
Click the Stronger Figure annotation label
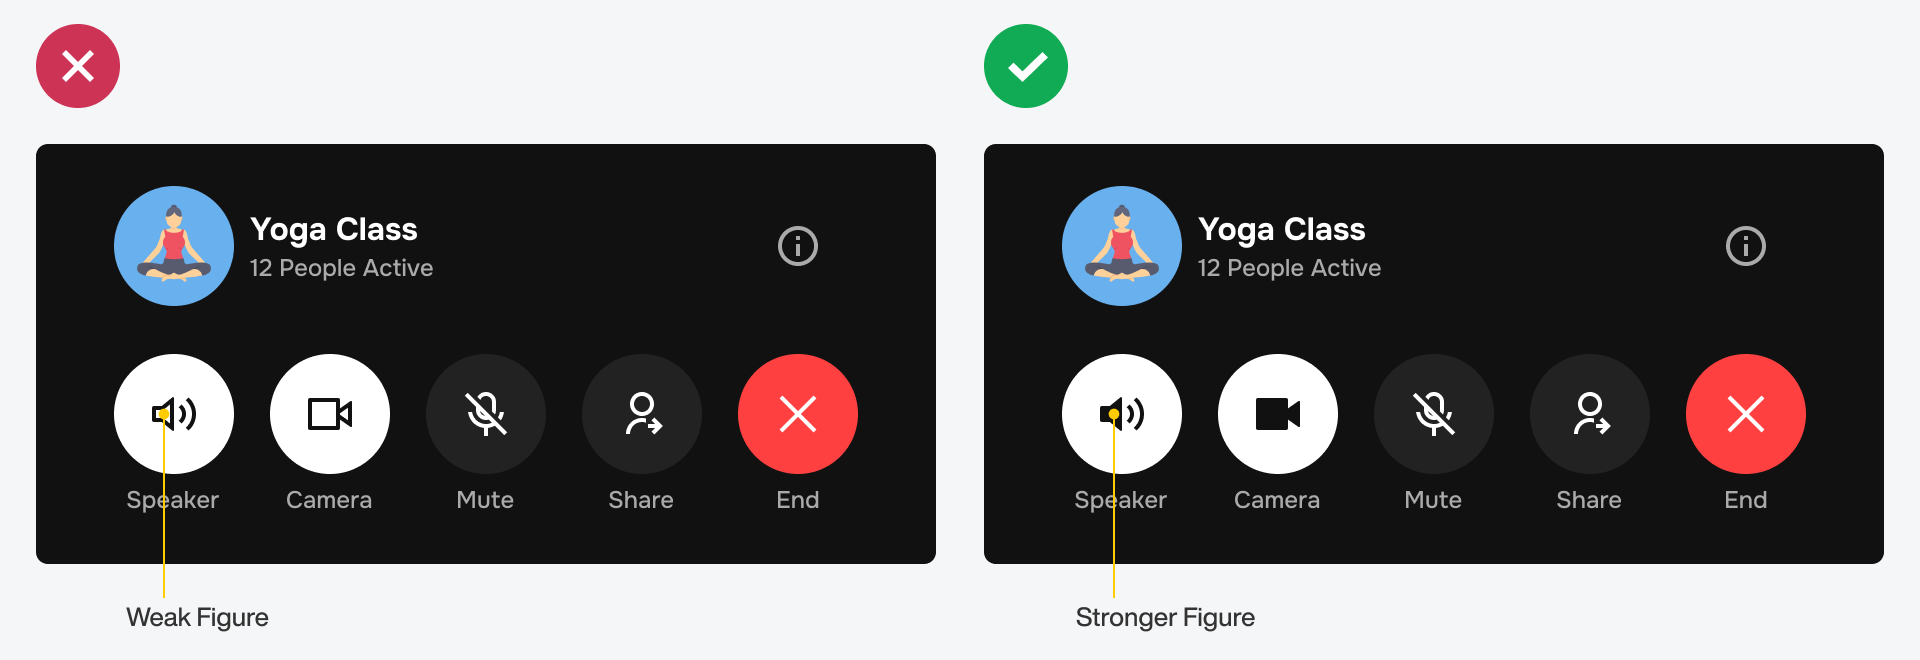coord(1165,617)
